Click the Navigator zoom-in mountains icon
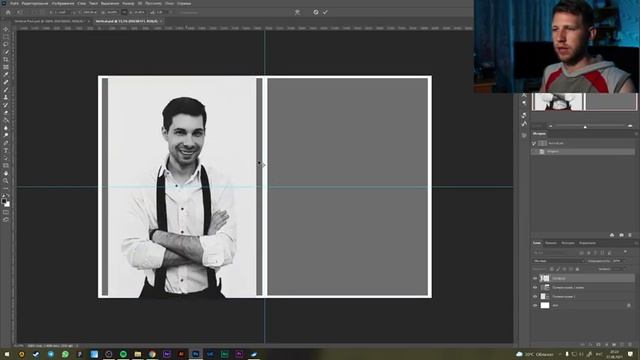 [x=630, y=126]
